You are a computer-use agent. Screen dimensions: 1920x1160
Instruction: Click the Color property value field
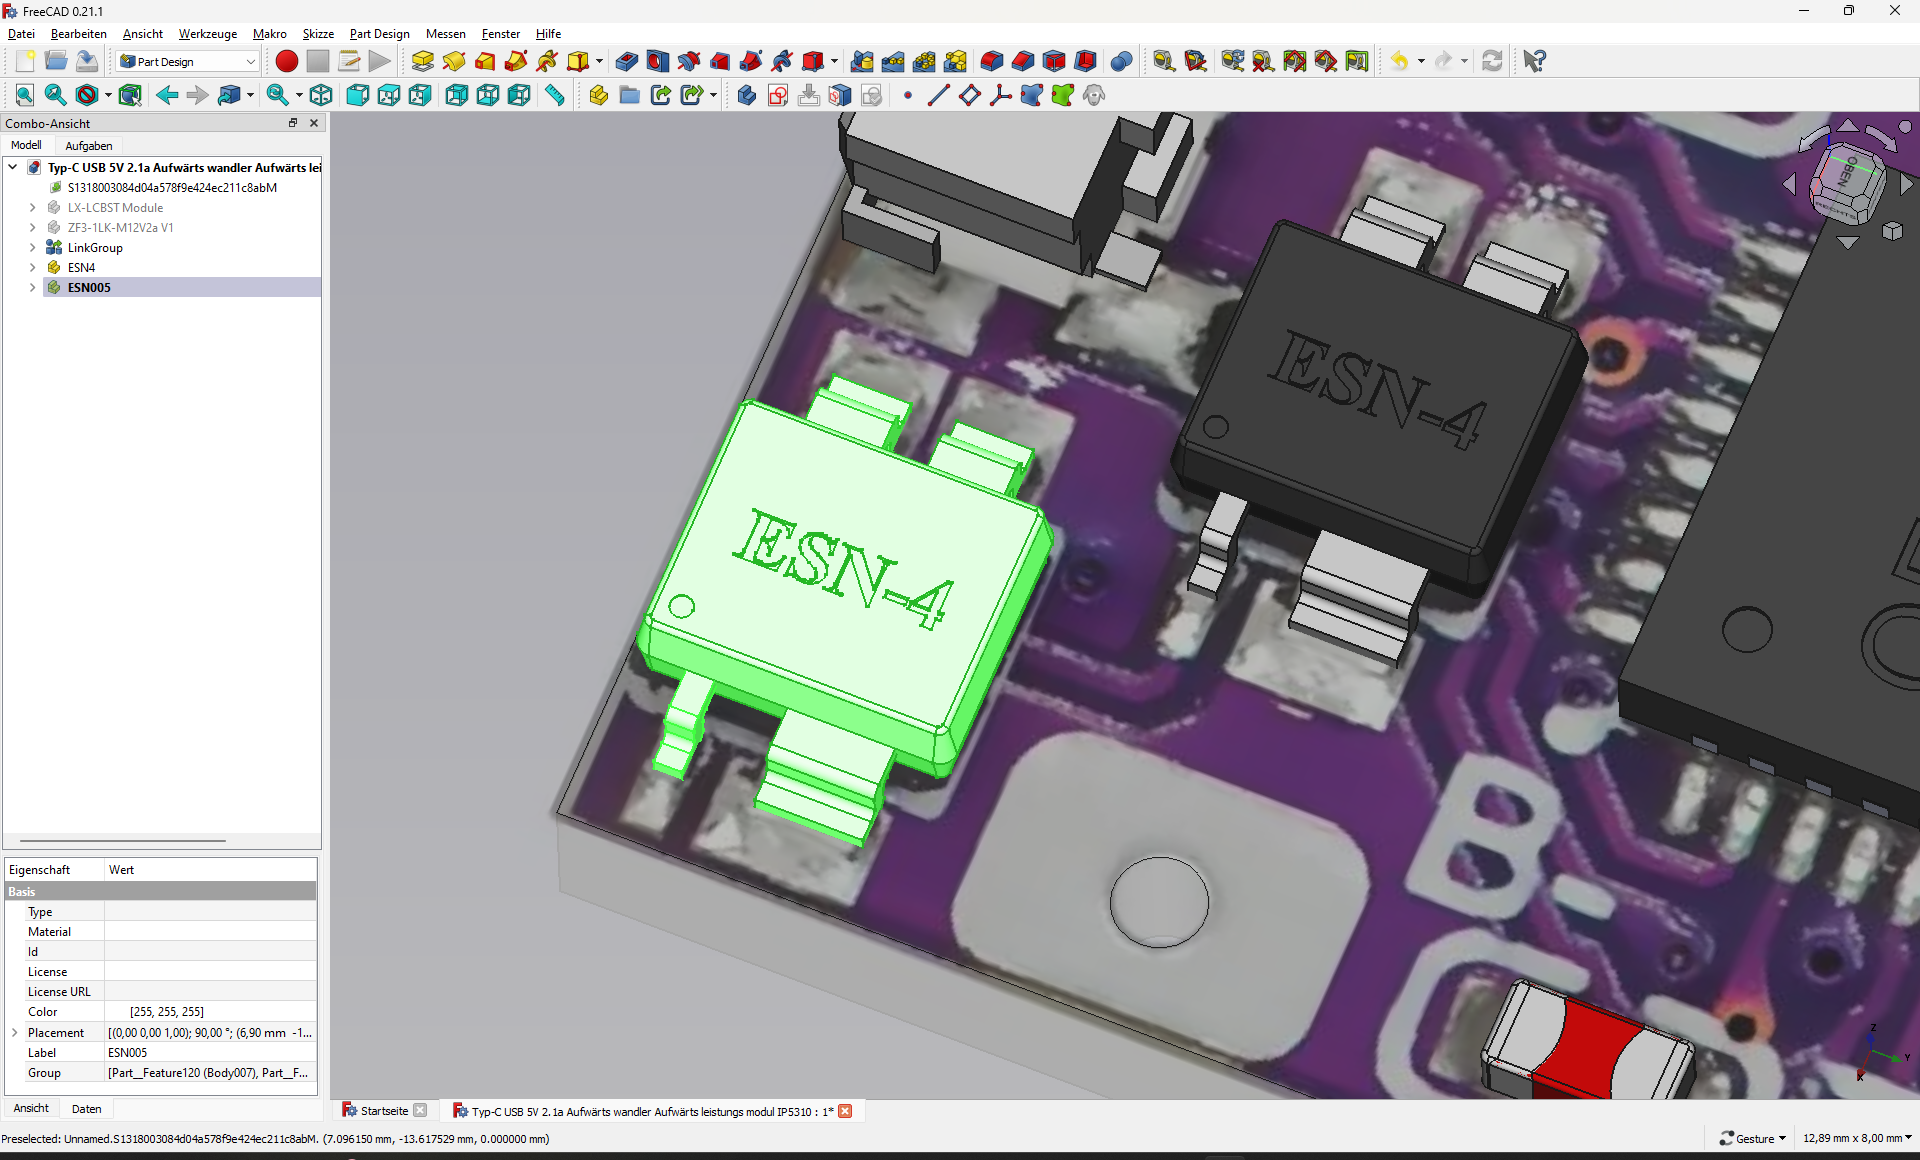[210, 1011]
